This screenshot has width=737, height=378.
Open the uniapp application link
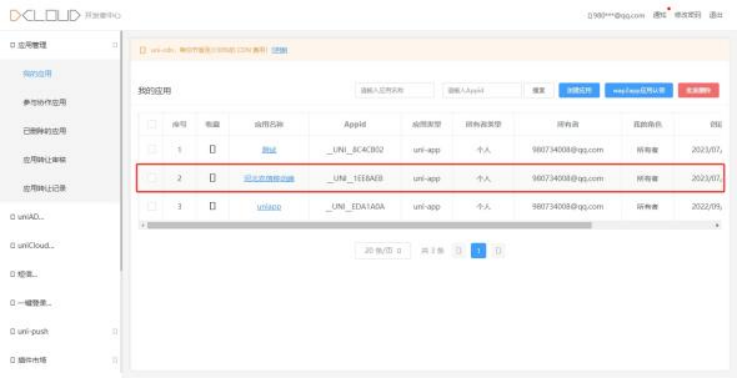coord(269,207)
